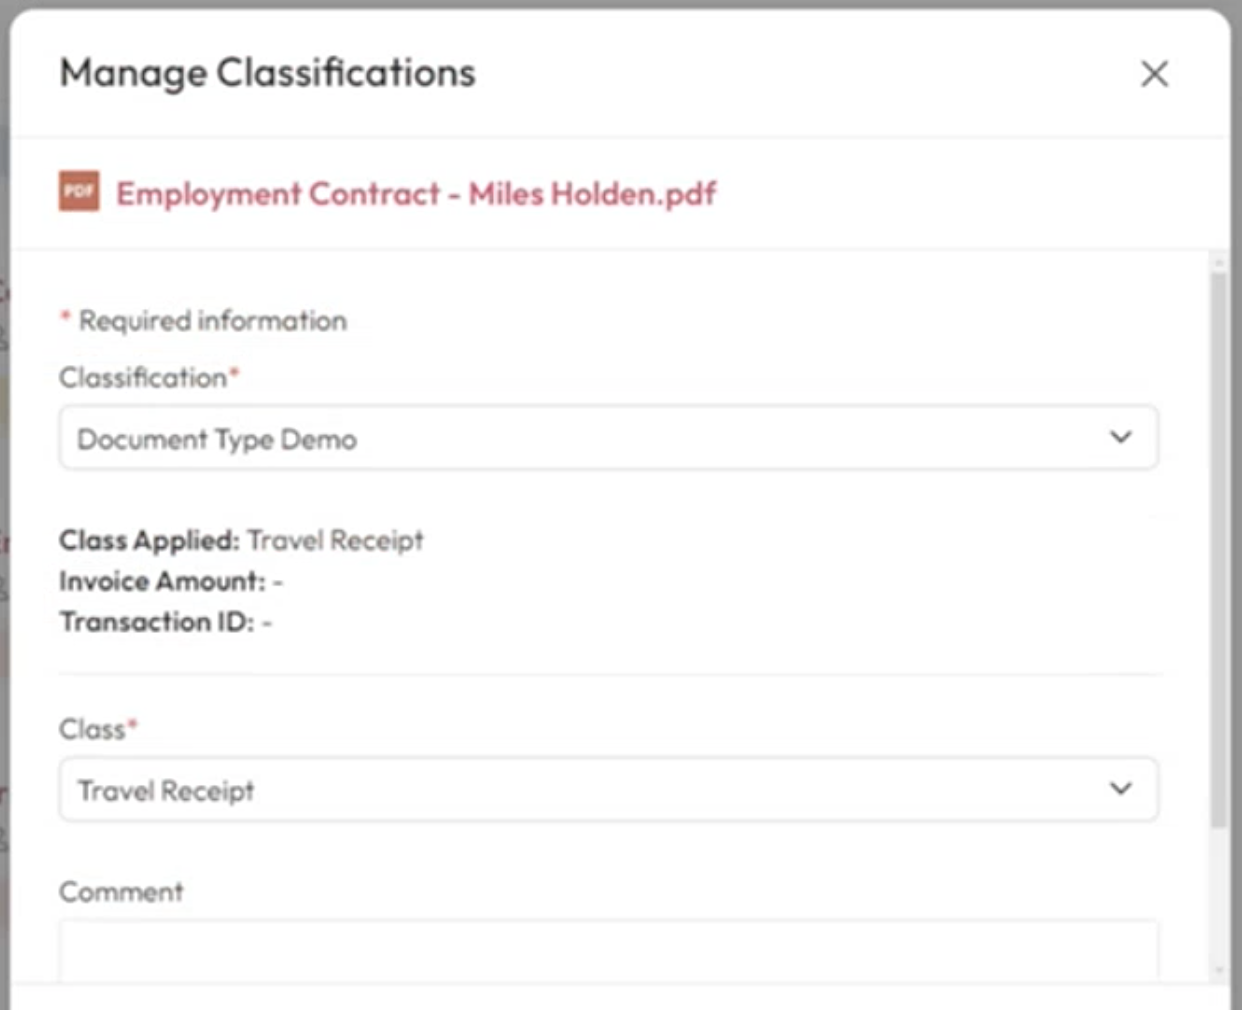Viewport: 1242px width, 1010px height.
Task: Click the Classification field label
Action: [x=143, y=378]
